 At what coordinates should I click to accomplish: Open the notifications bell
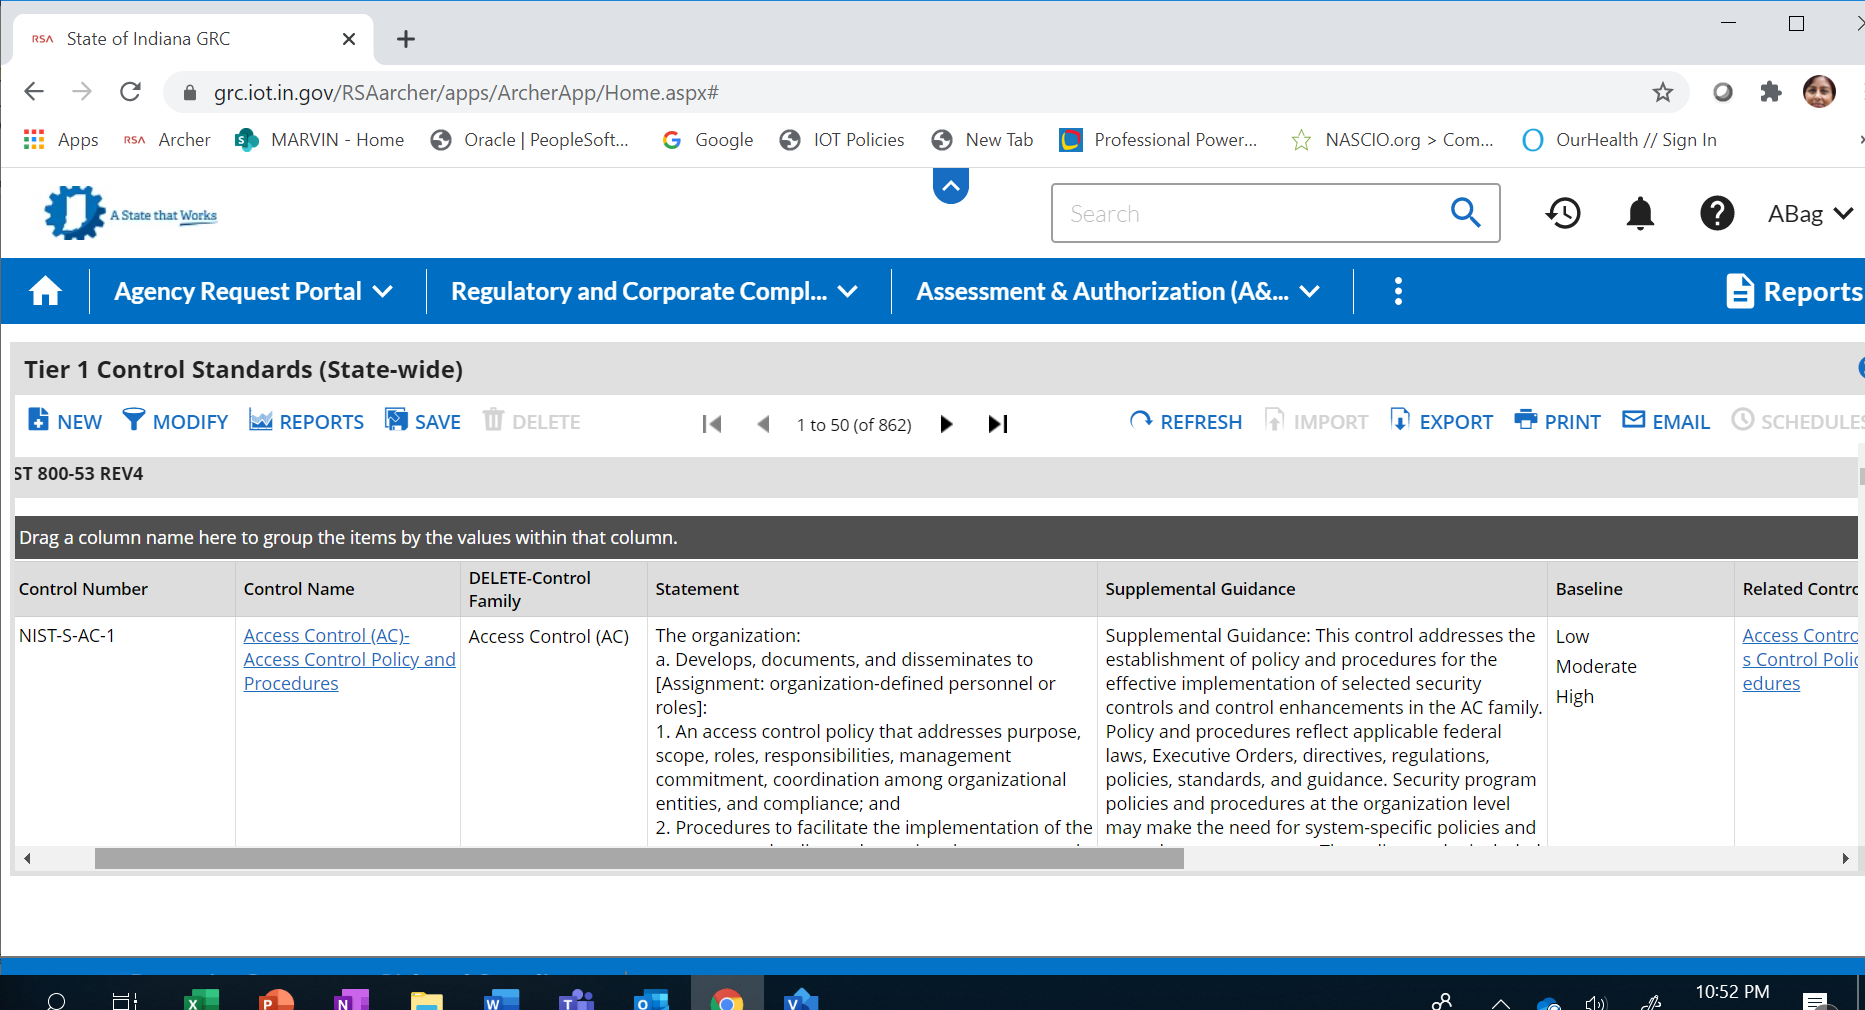(1640, 213)
